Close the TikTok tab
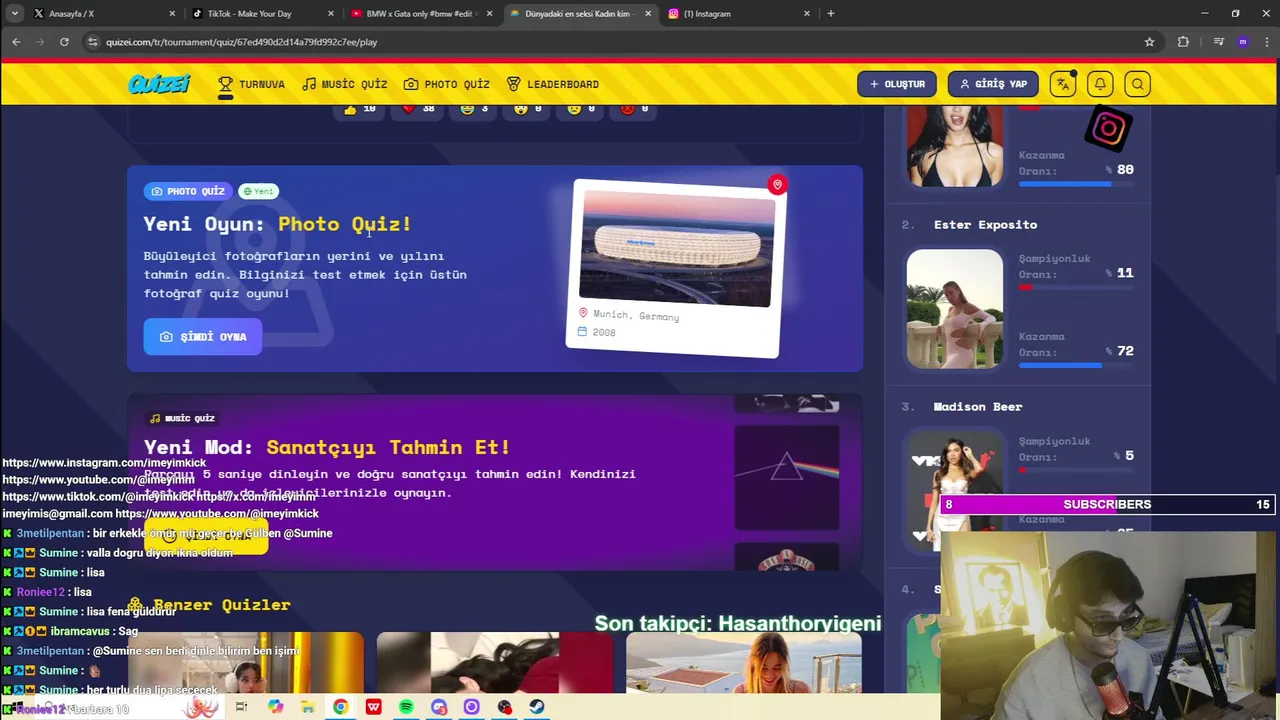The height and width of the screenshot is (720, 1280). 331,14
